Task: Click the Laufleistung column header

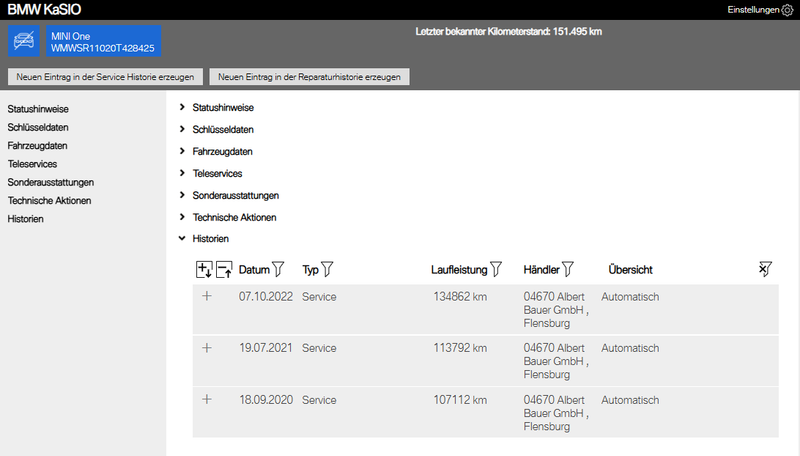Action: [x=459, y=270]
